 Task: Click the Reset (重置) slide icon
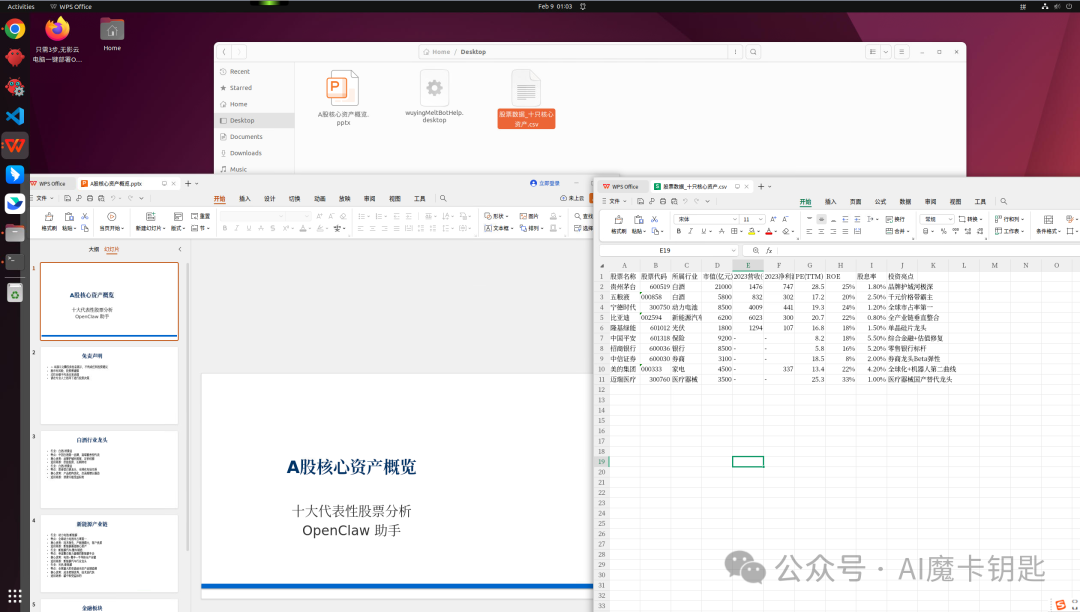pos(200,216)
